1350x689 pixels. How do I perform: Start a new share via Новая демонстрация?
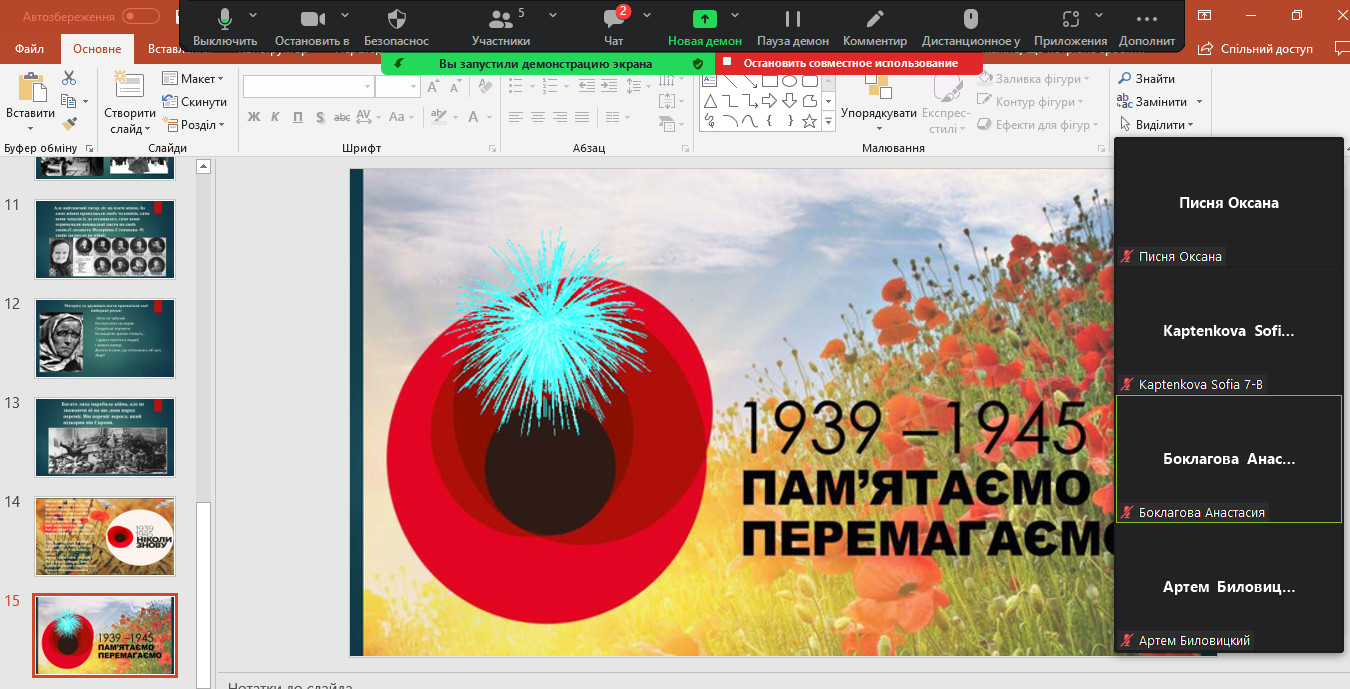click(705, 27)
